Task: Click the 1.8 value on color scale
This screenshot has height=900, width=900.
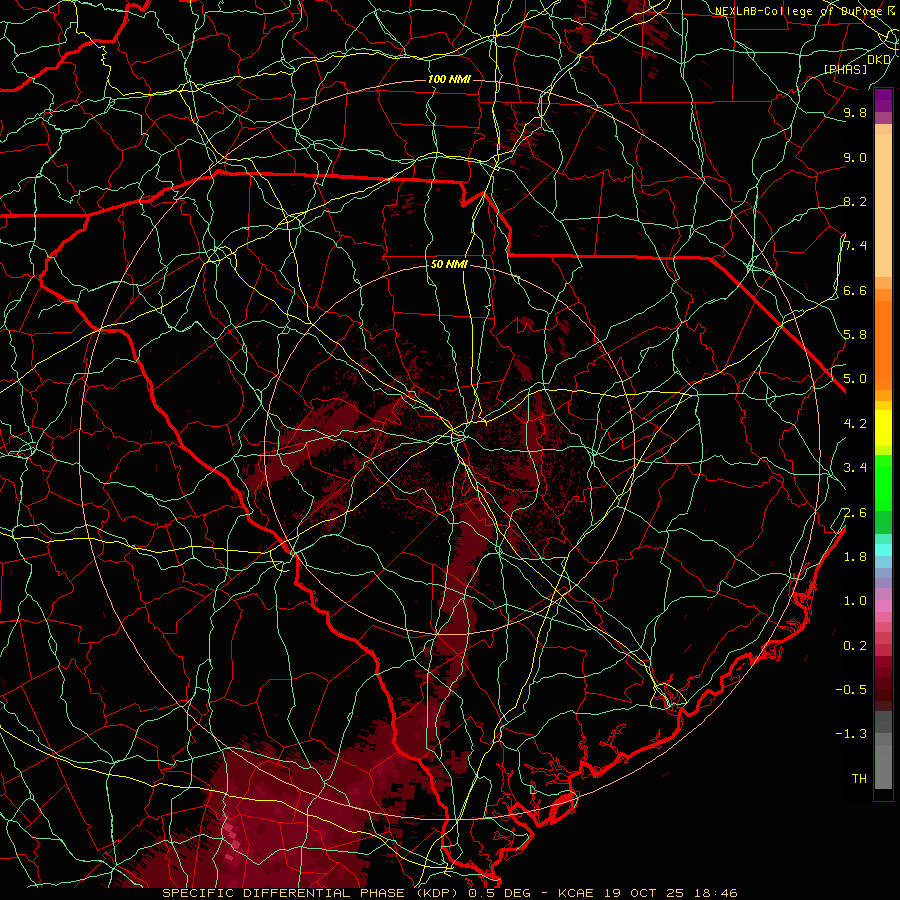Action: point(855,557)
